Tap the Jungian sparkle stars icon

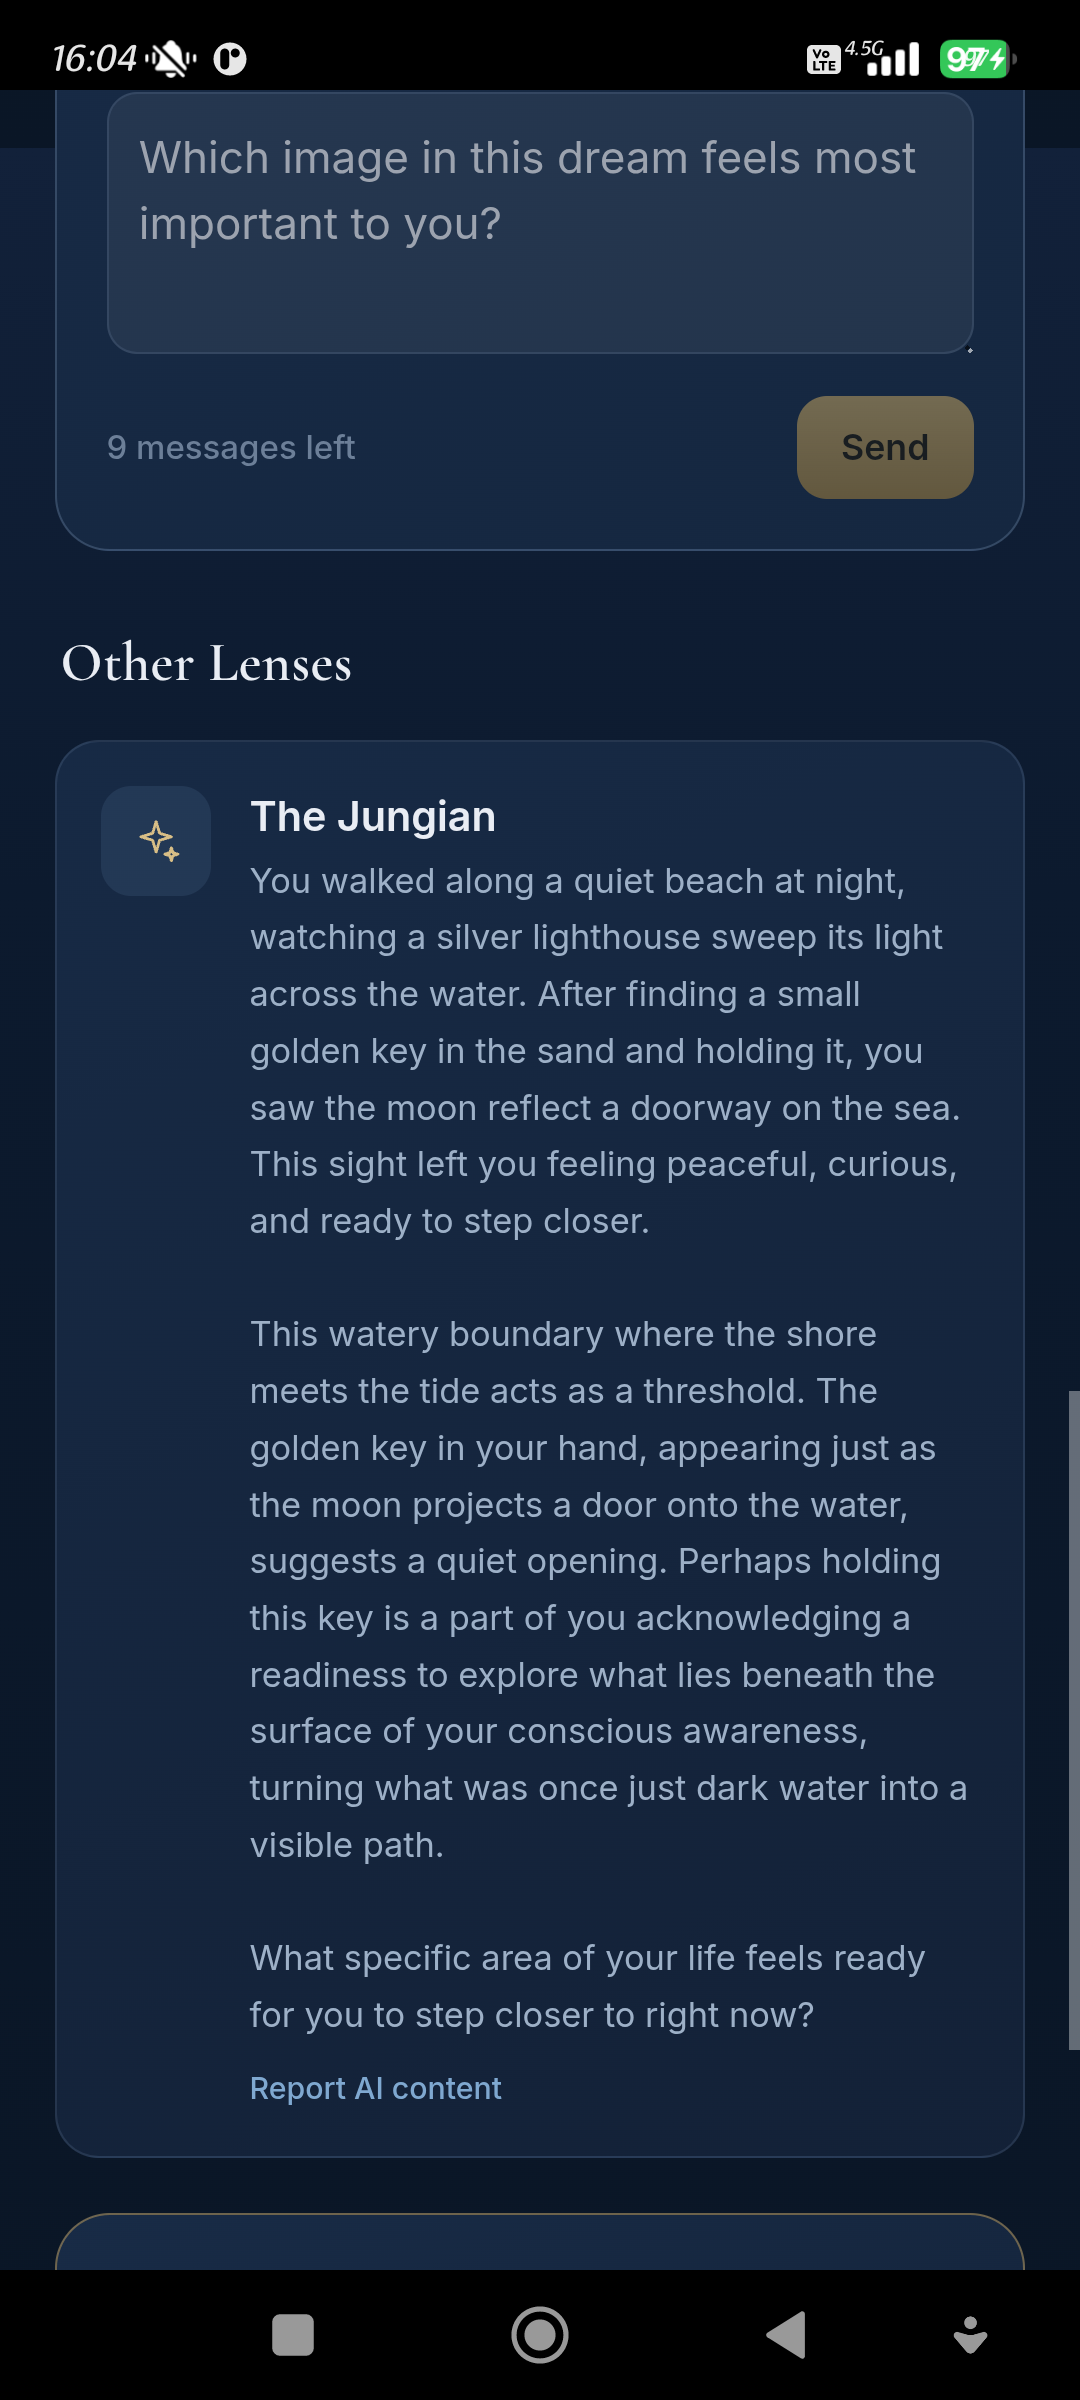(x=156, y=841)
